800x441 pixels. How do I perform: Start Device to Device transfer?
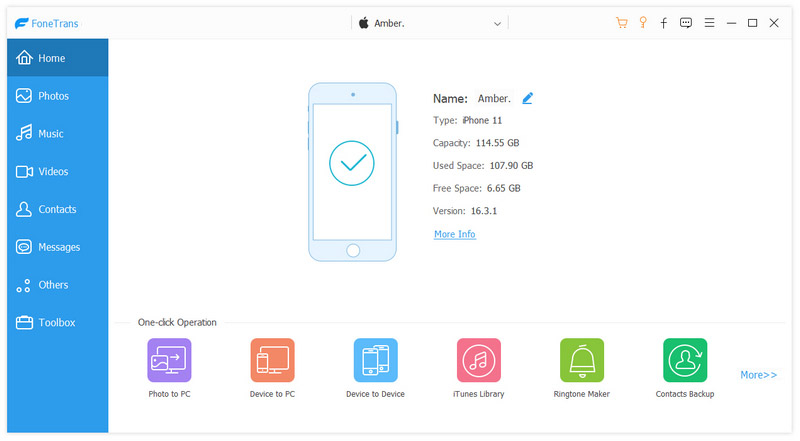click(x=376, y=360)
